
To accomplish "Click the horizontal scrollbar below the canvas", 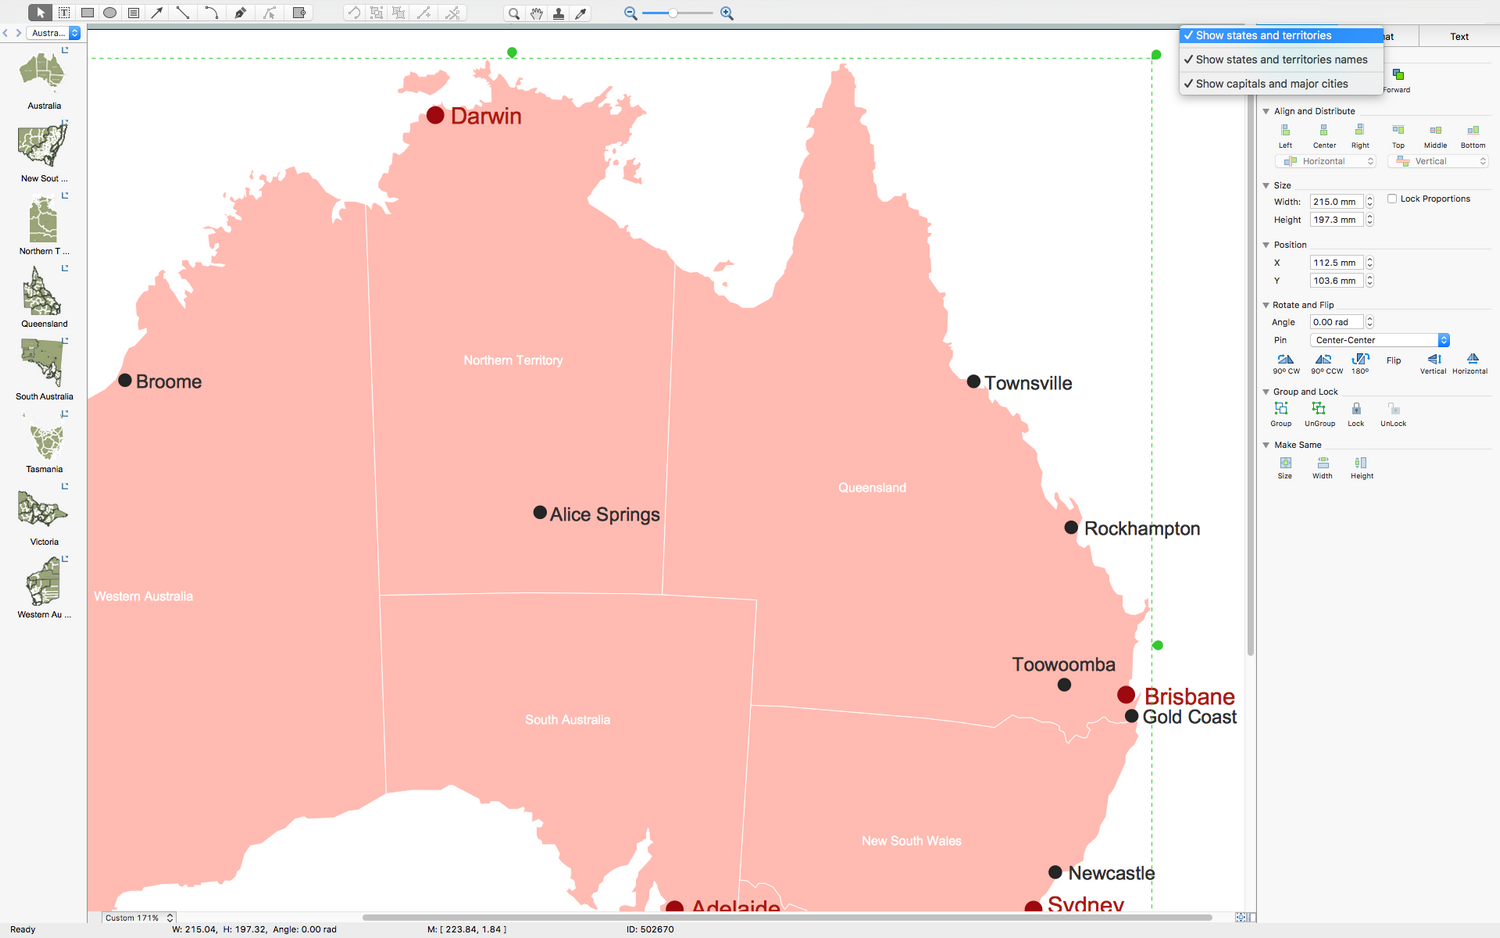I will [787, 917].
